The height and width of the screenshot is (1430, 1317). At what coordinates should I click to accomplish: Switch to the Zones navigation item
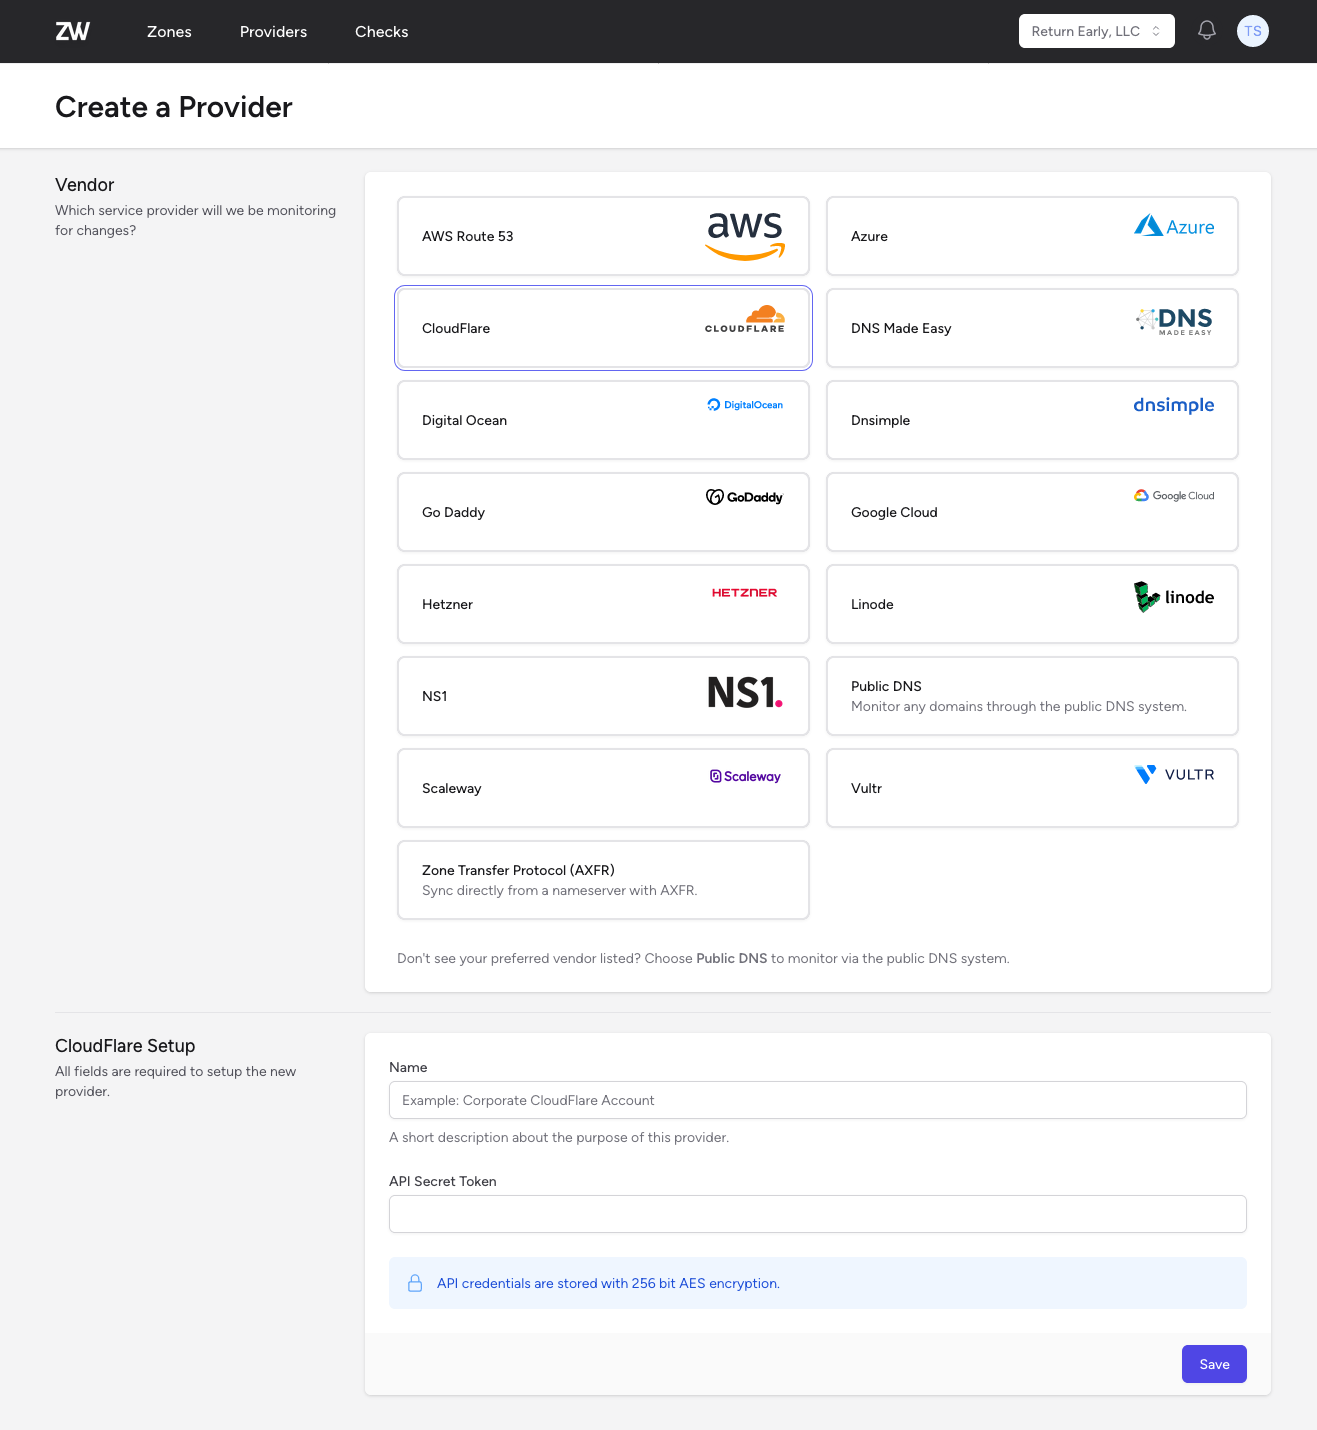pos(168,31)
